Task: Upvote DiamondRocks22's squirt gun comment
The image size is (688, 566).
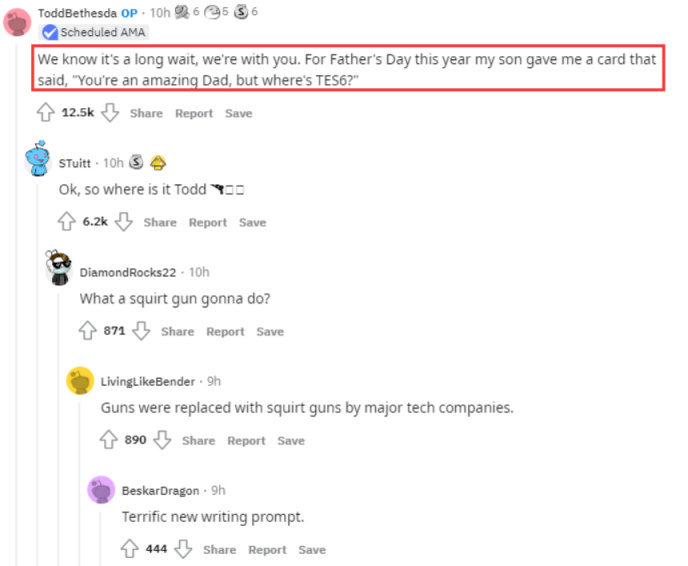Action: point(87,331)
